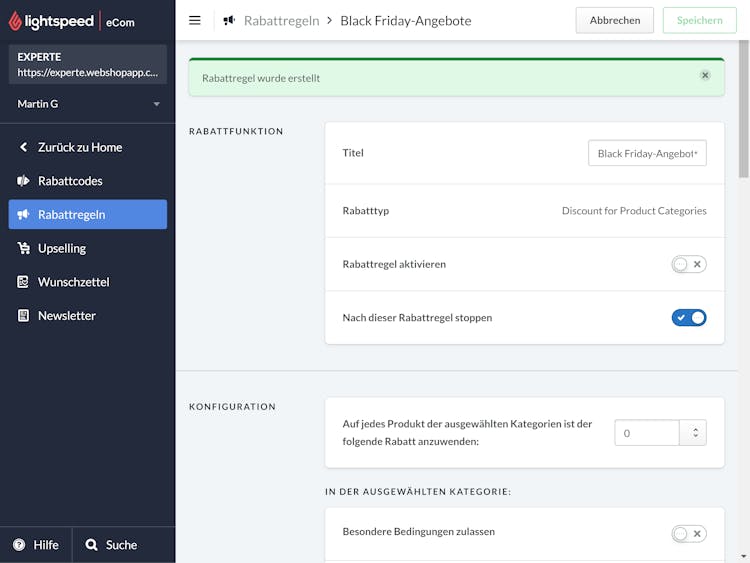The height and width of the screenshot is (563, 750).
Task: Click the Titel input field
Action: coord(647,153)
